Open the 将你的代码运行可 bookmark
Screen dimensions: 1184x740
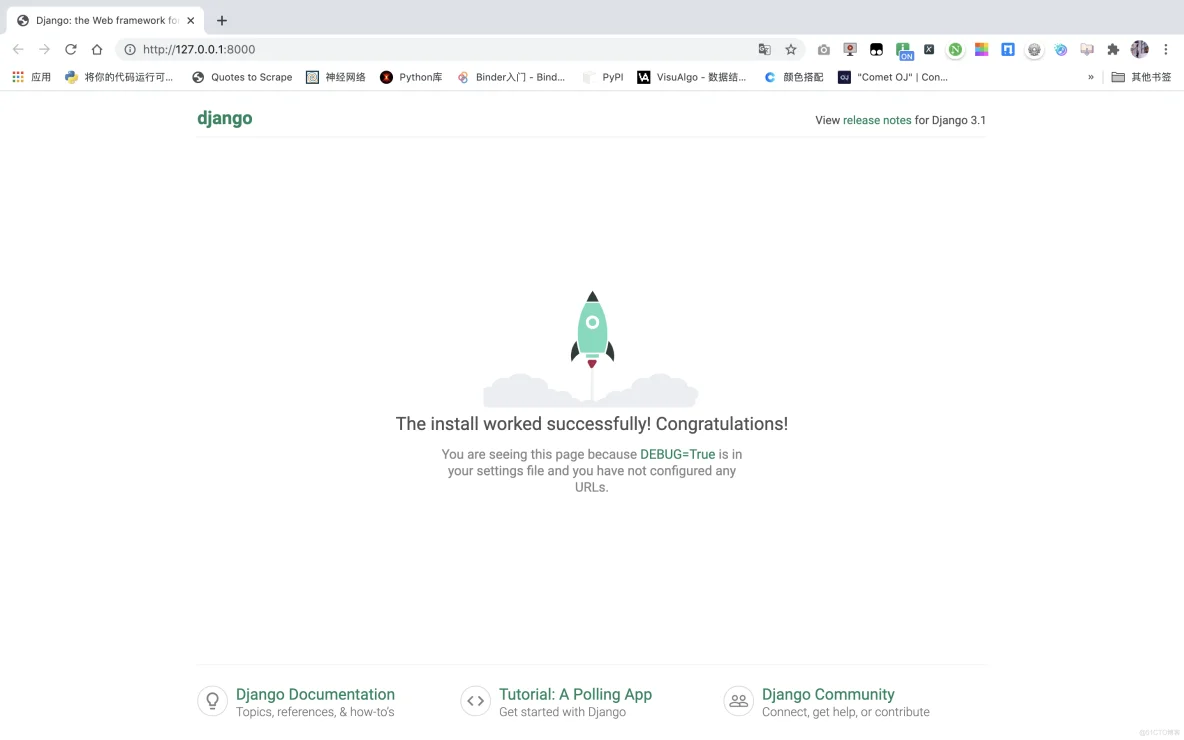[119, 77]
